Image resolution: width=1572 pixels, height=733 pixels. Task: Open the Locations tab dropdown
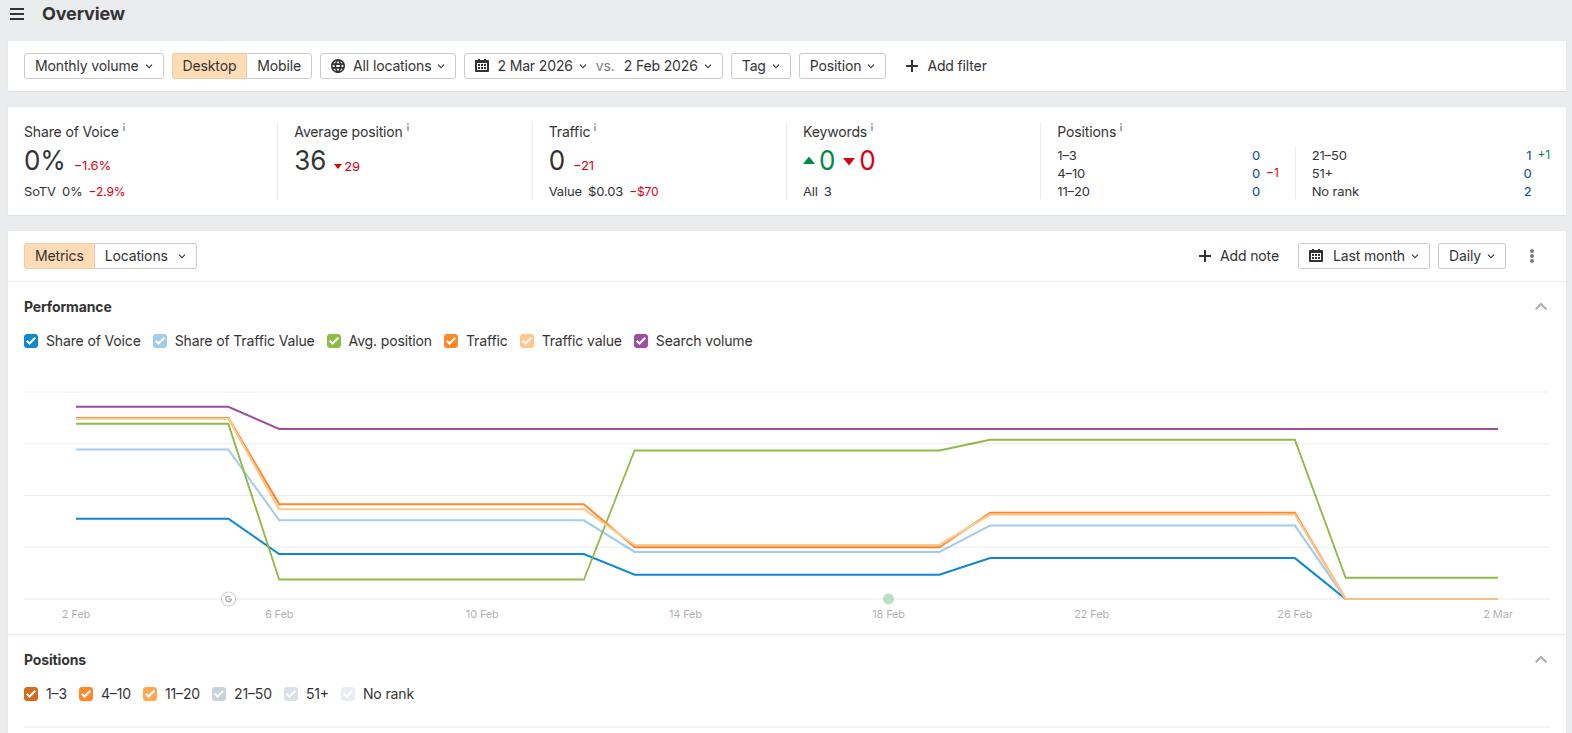click(x=146, y=256)
